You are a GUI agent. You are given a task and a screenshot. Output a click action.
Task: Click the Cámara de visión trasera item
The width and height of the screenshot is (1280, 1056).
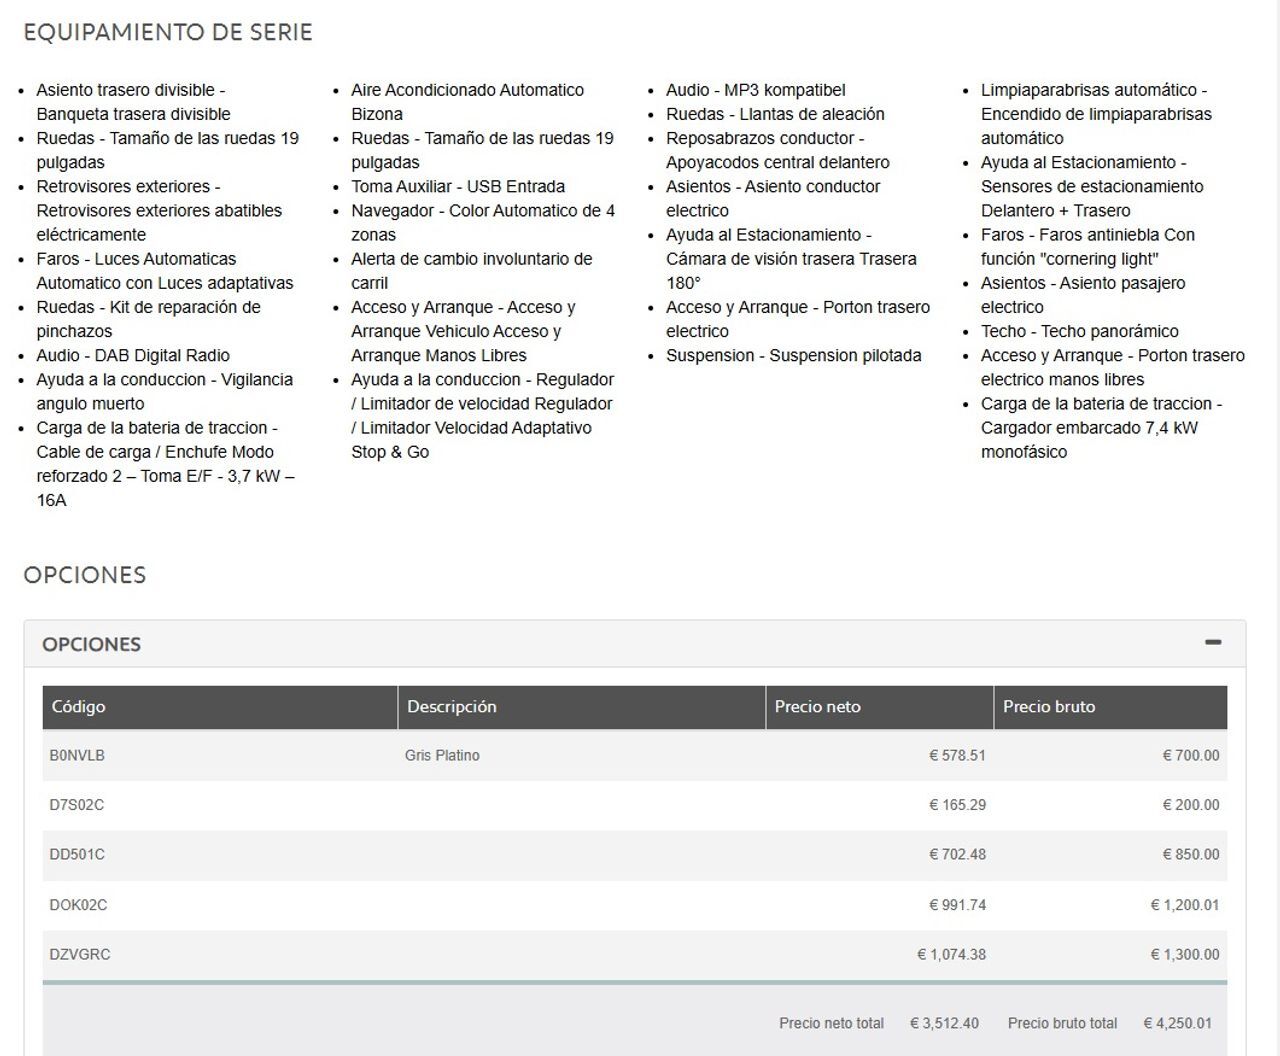[x=791, y=259]
